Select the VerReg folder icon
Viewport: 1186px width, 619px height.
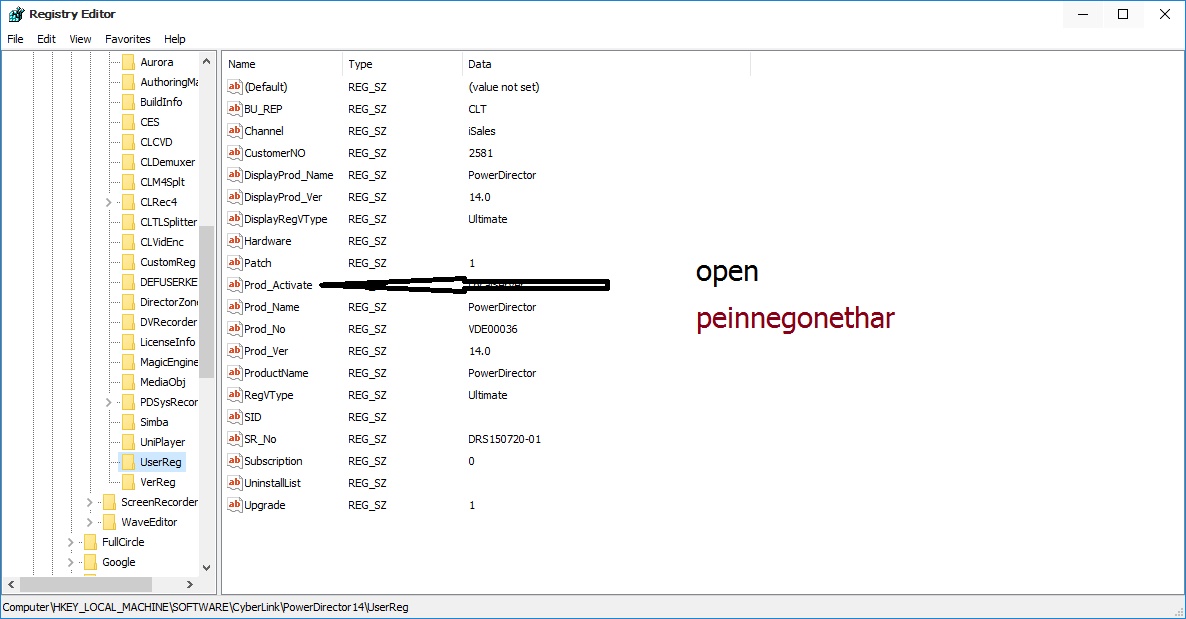tap(129, 482)
